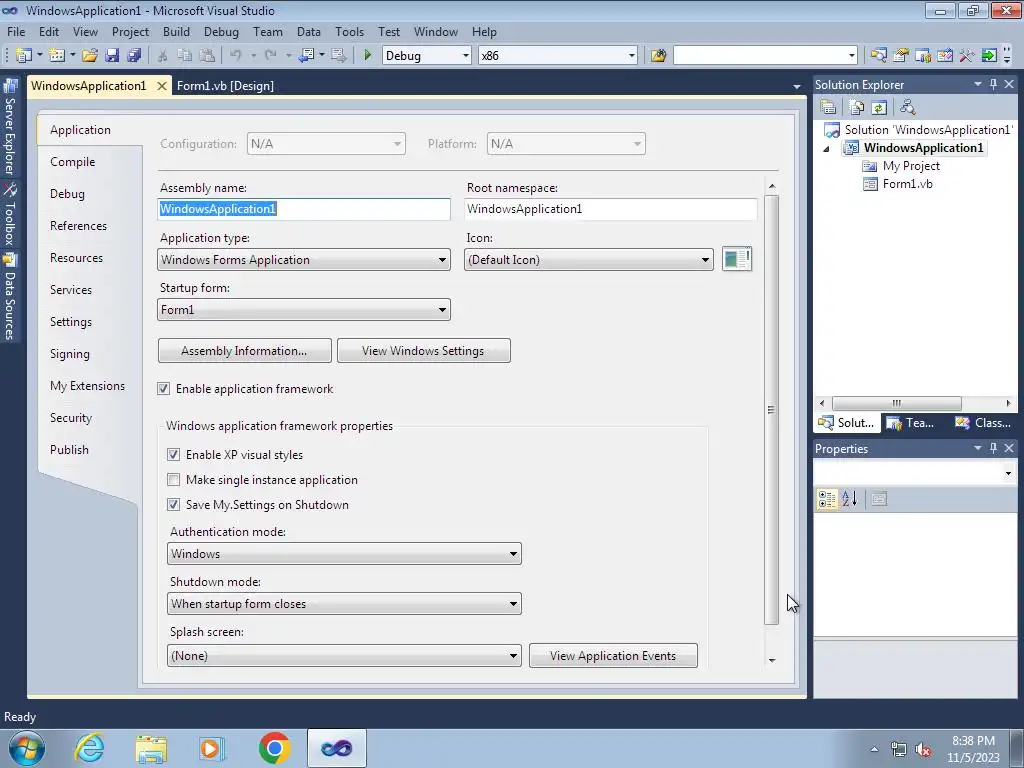The image size is (1024, 768).
Task: Open the Shutdown mode dropdown
Action: click(344, 603)
